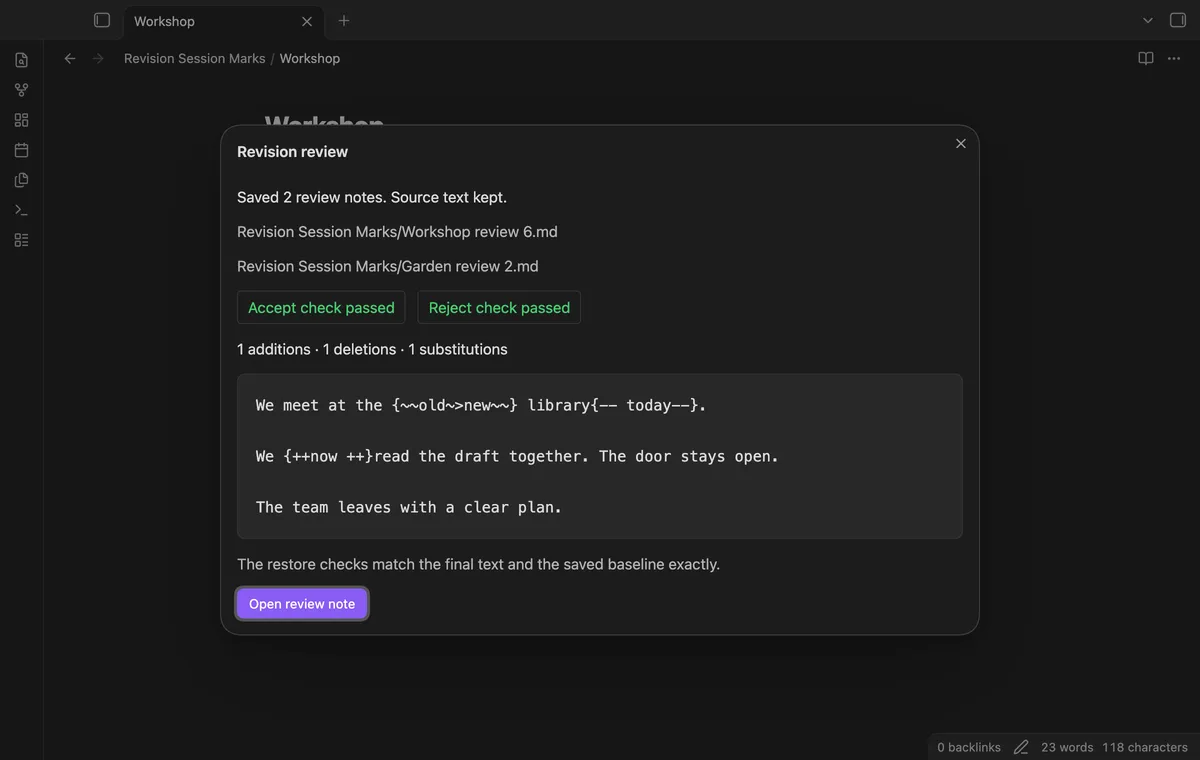The height and width of the screenshot is (760, 1200).
Task: Toggle the left sidebar
Action: click(101, 20)
